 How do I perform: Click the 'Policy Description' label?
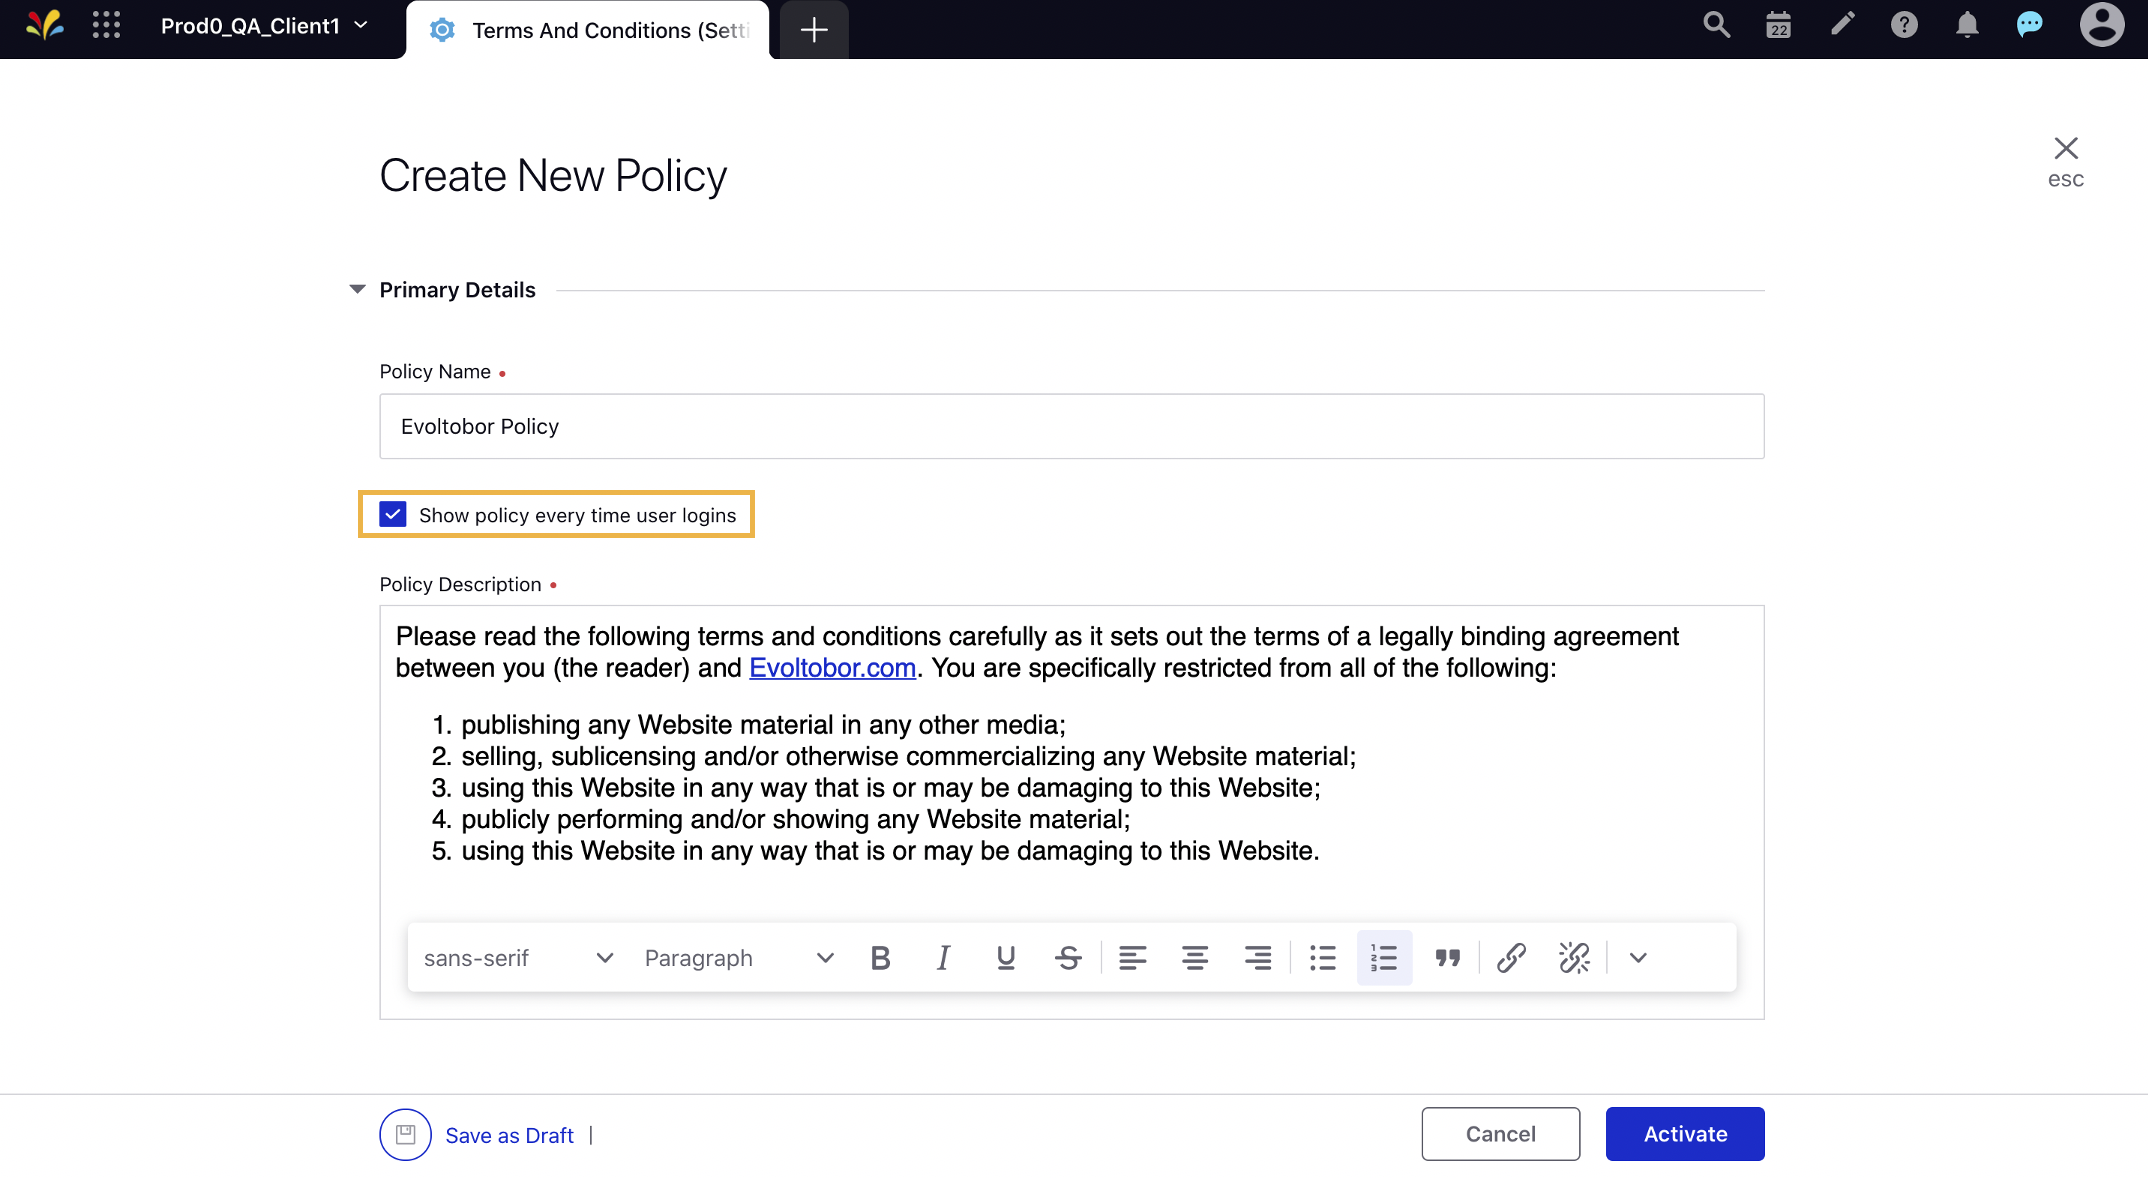point(460,584)
